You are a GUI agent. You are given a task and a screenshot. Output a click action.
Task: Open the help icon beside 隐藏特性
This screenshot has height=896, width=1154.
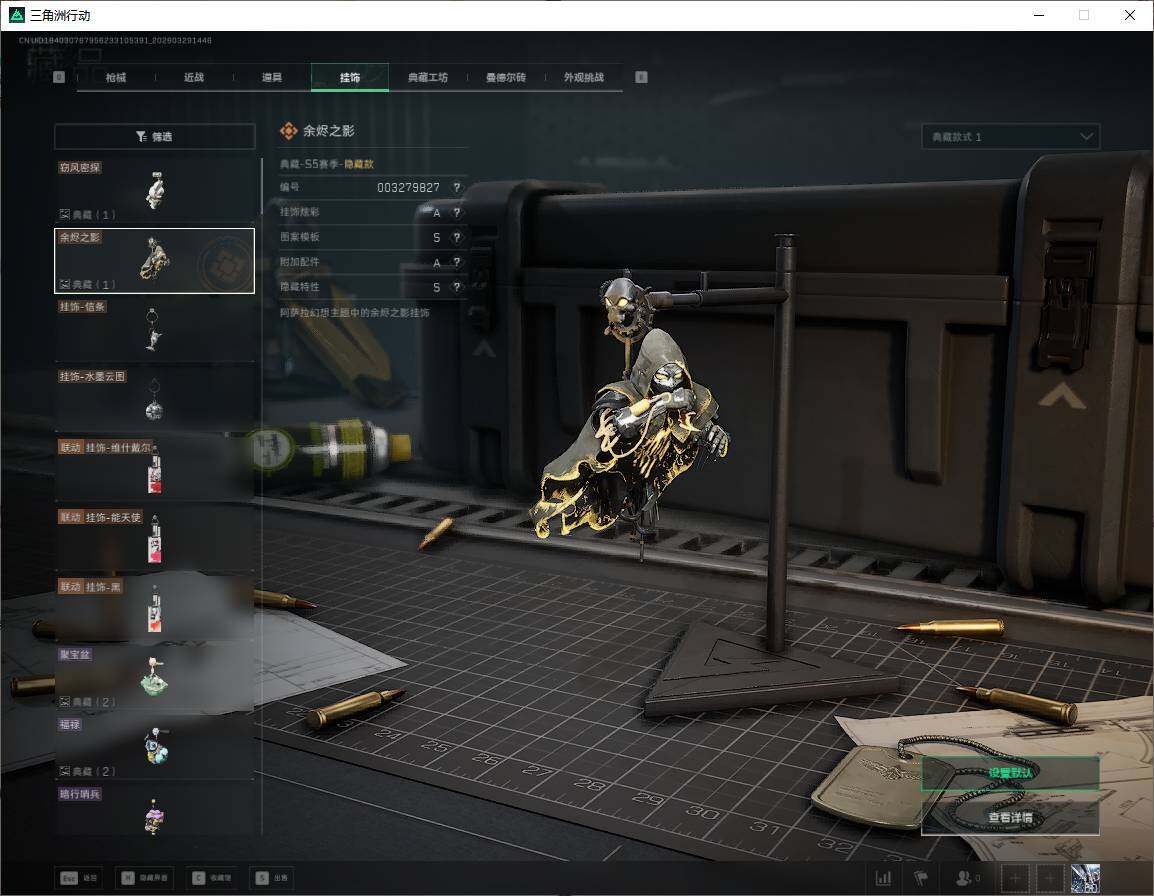(x=457, y=287)
